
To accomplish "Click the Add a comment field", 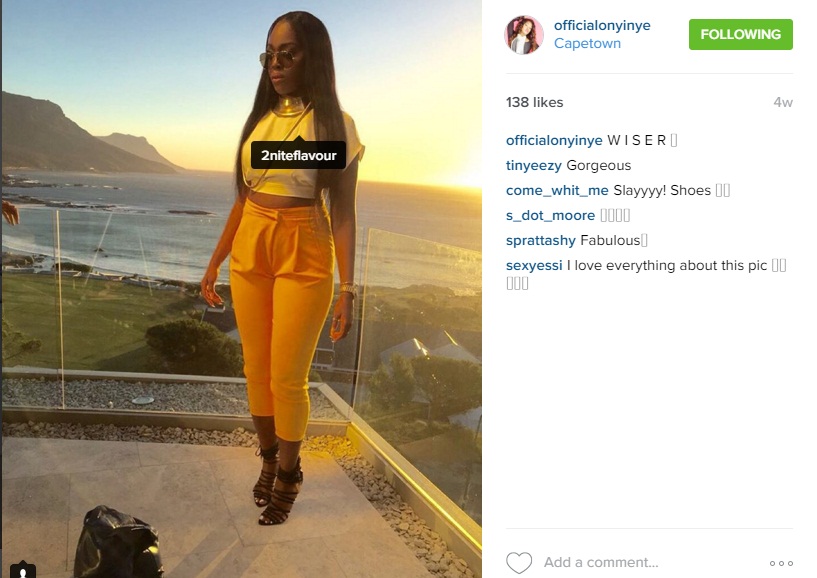I will (x=601, y=562).
